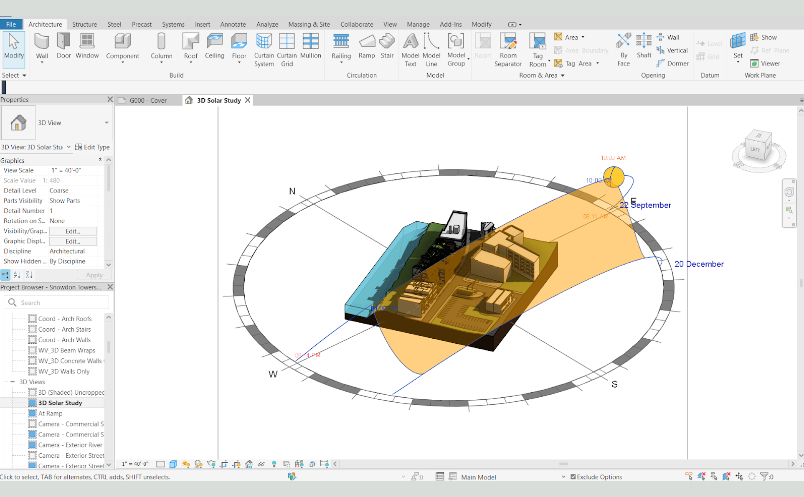Image resolution: width=804 pixels, height=497 pixels.
Task: Click the Edit Type button
Action: pos(92,147)
